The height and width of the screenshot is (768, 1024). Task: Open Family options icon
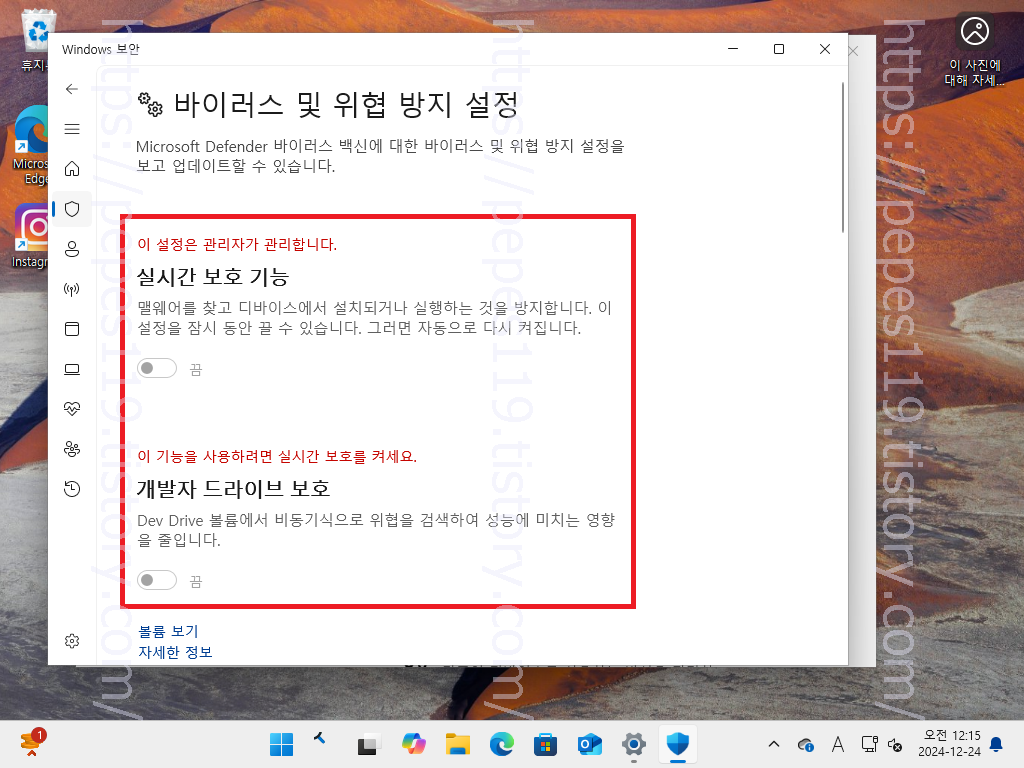pos(72,449)
